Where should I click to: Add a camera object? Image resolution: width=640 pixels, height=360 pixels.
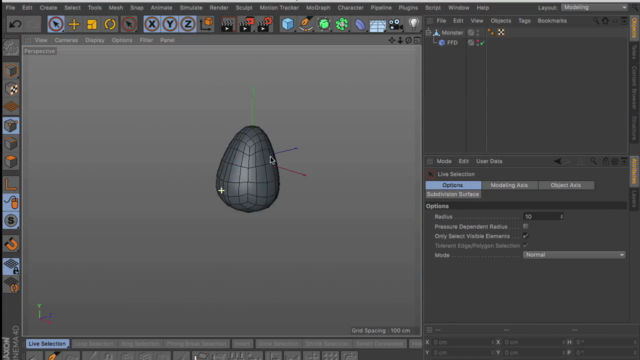396,24
